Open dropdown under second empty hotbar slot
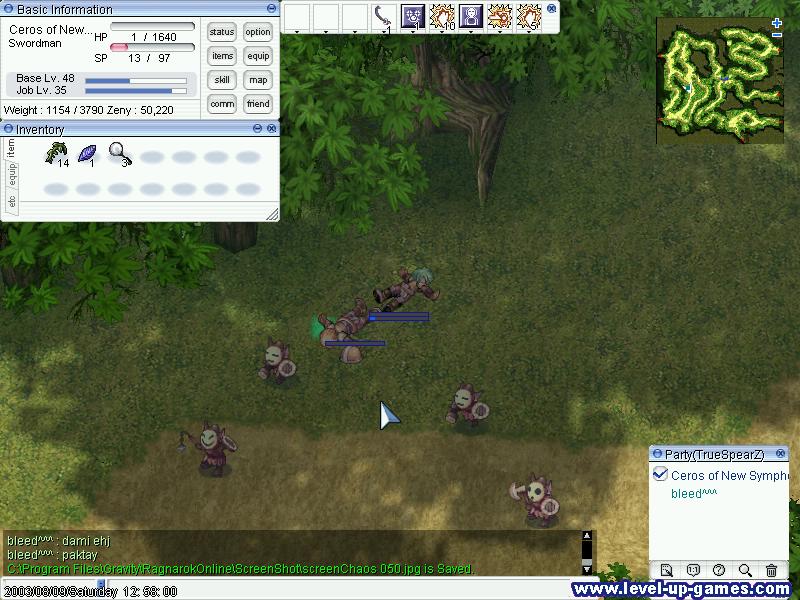This screenshot has width=800, height=600. tap(326, 32)
